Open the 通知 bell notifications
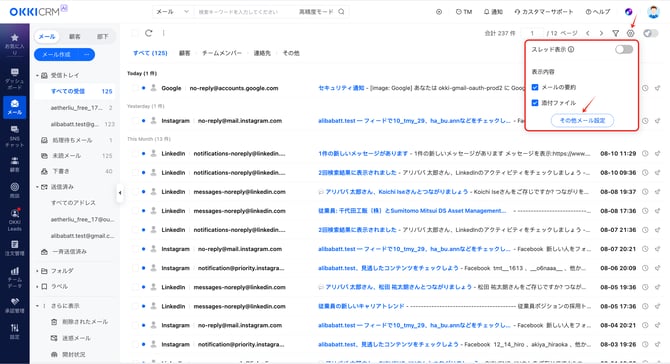This screenshot has width=670, height=364. click(493, 12)
